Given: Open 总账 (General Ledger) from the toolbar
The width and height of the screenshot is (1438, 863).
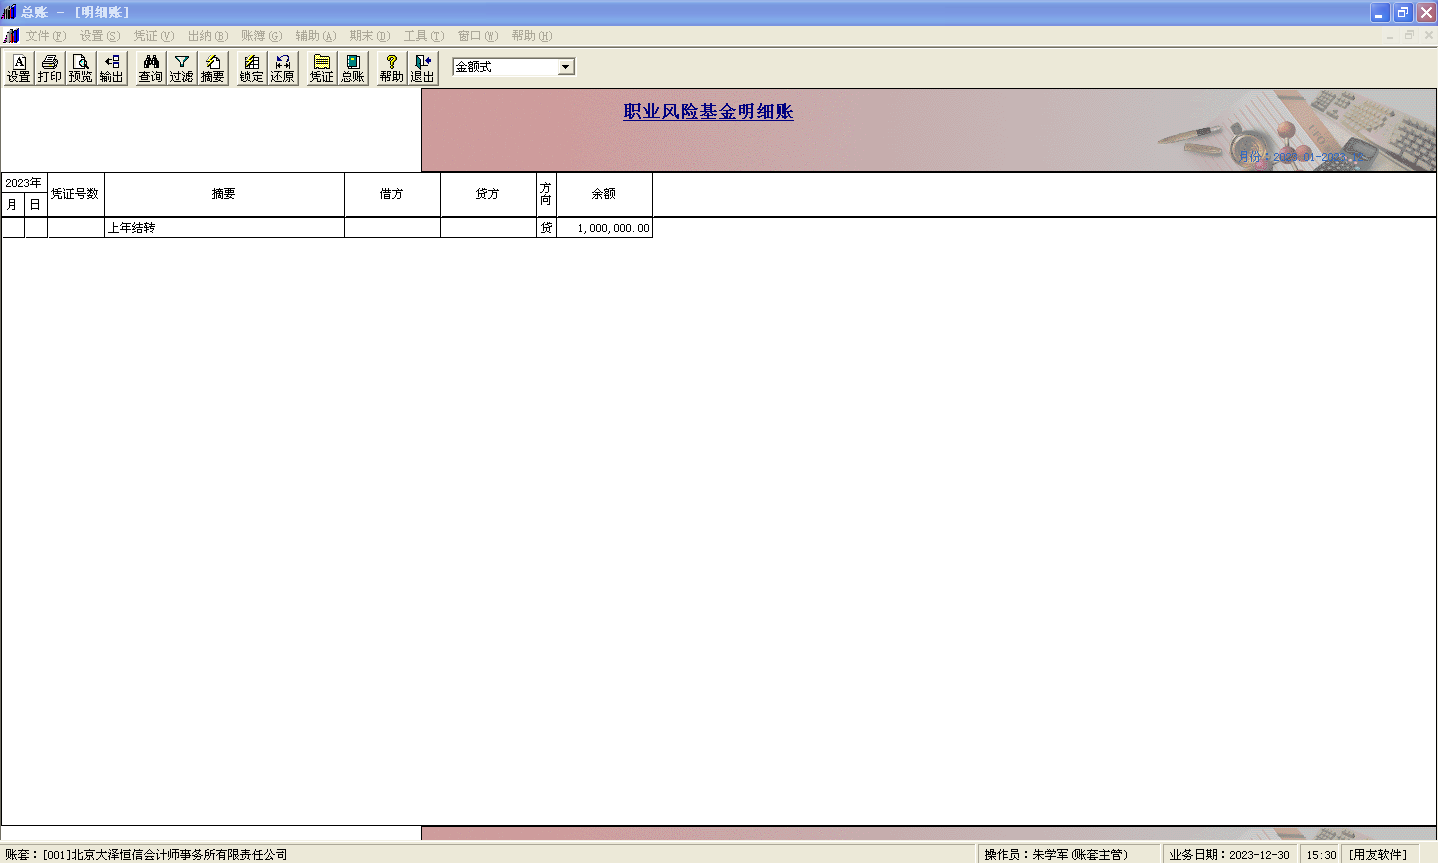Looking at the screenshot, I should [x=353, y=68].
